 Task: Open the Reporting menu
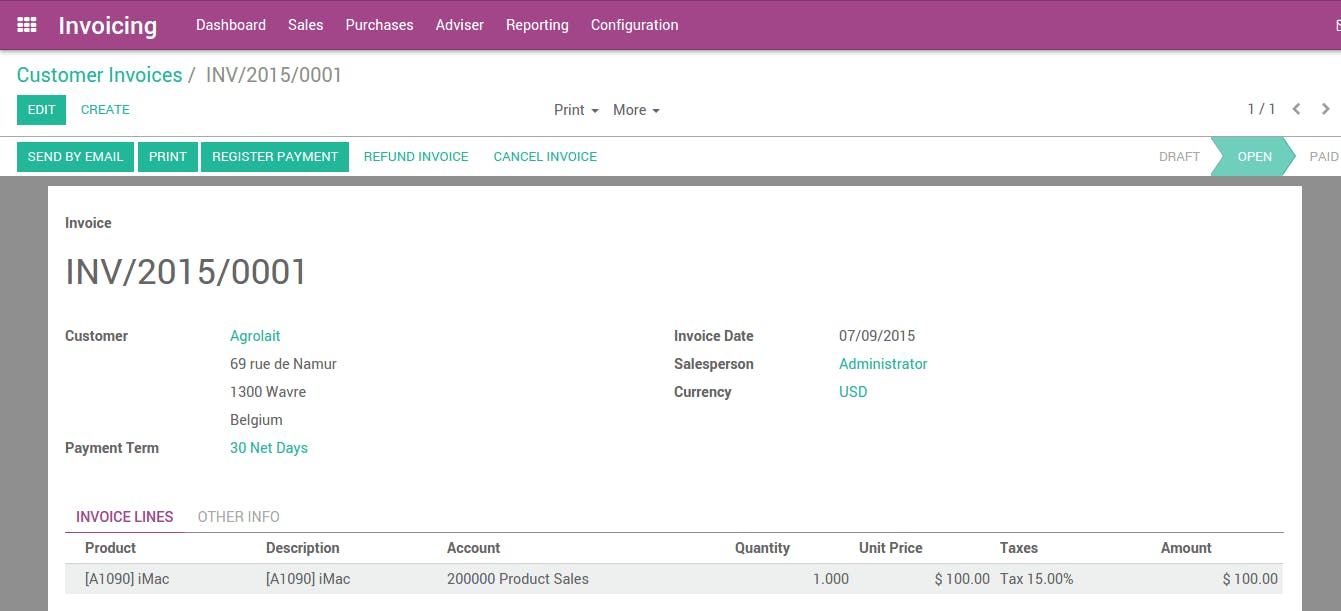click(537, 25)
